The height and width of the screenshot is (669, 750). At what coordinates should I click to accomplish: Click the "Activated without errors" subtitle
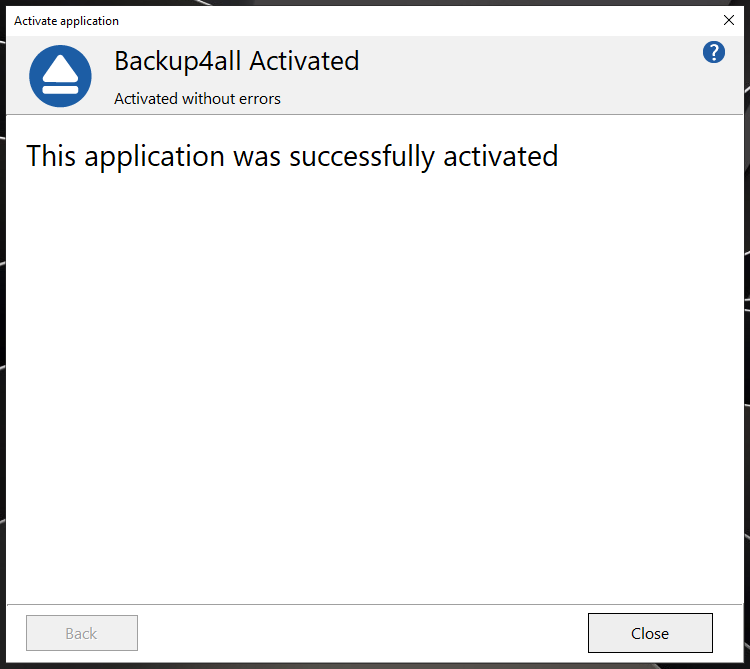click(197, 99)
